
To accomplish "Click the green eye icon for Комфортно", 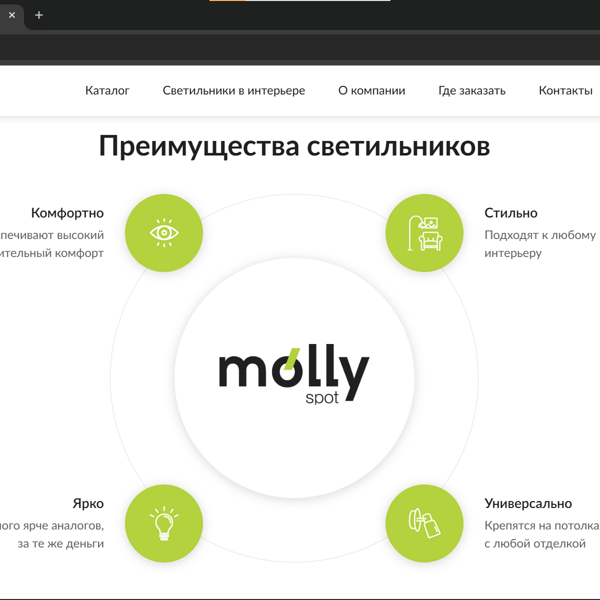I will tap(164, 233).
